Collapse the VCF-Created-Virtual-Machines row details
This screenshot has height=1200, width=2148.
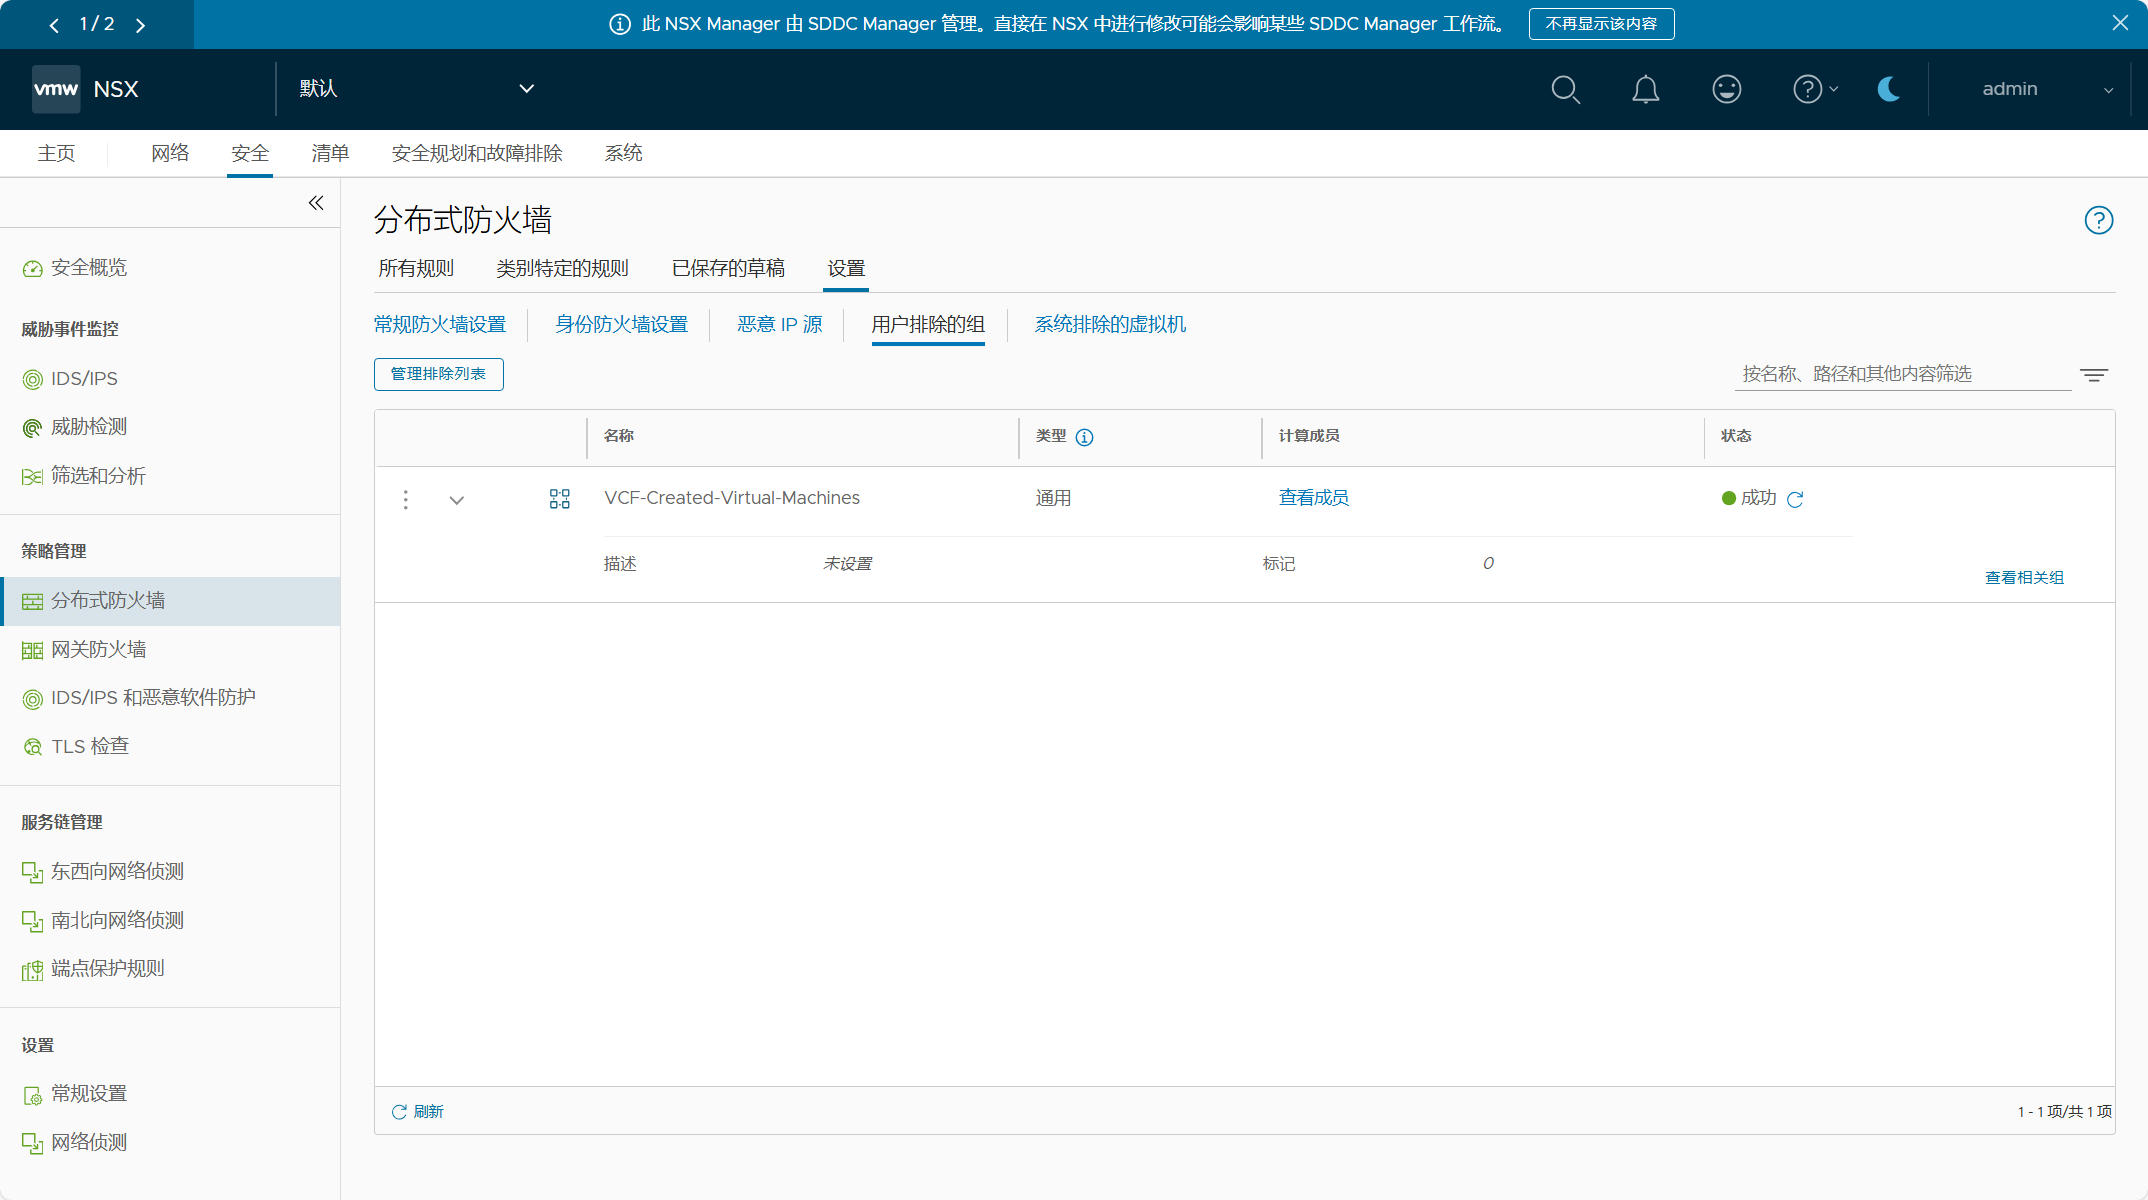(x=456, y=500)
